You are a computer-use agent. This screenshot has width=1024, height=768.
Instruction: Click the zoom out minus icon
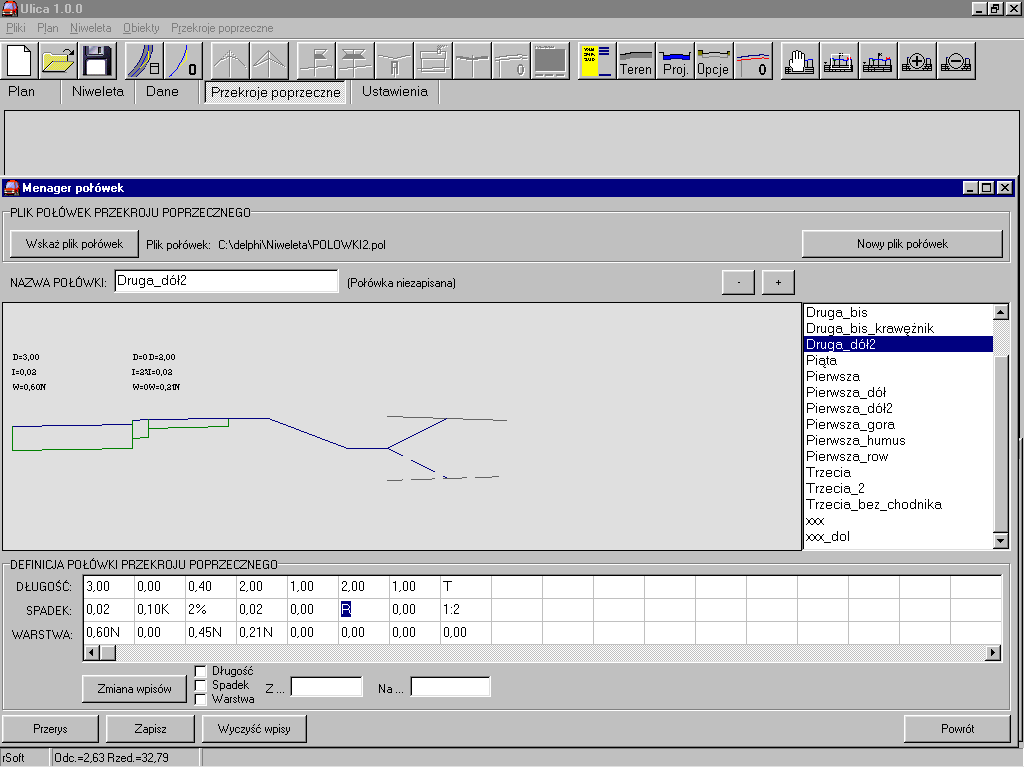[x=956, y=61]
